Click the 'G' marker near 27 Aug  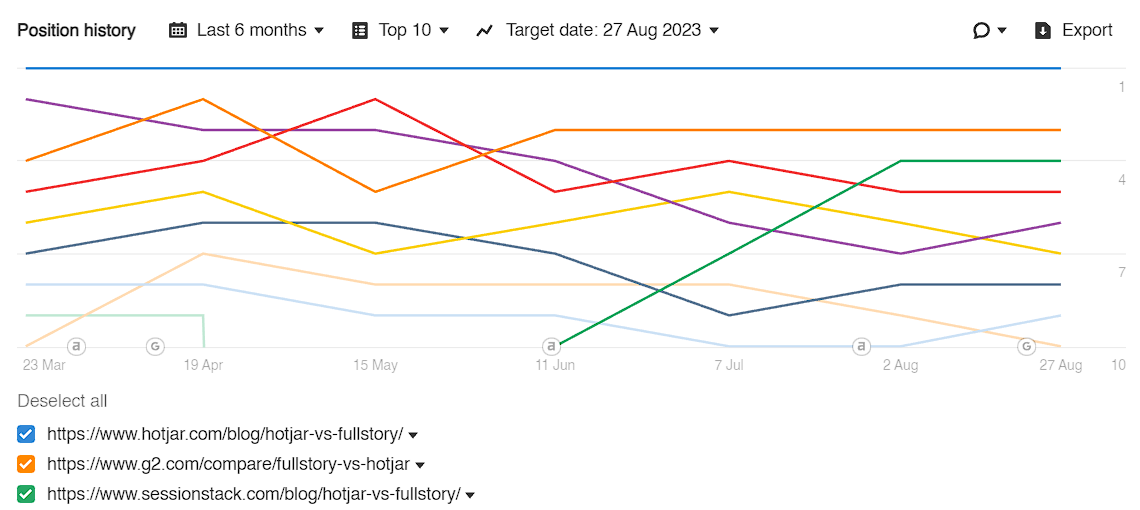[x=1027, y=346]
